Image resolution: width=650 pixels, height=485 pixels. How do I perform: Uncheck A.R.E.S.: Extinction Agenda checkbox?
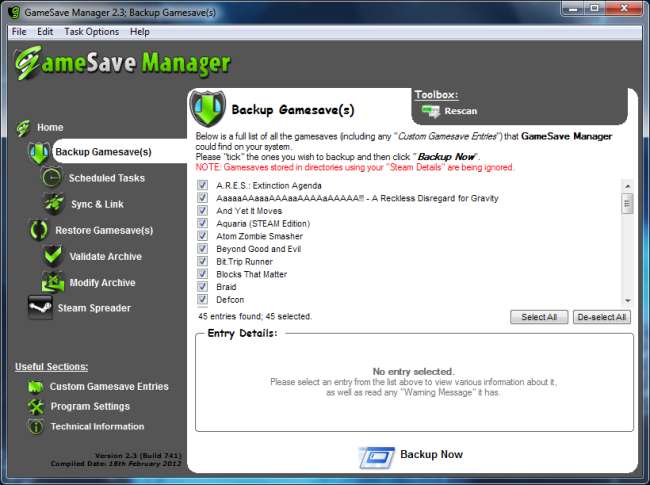pyautogui.click(x=202, y=185)
